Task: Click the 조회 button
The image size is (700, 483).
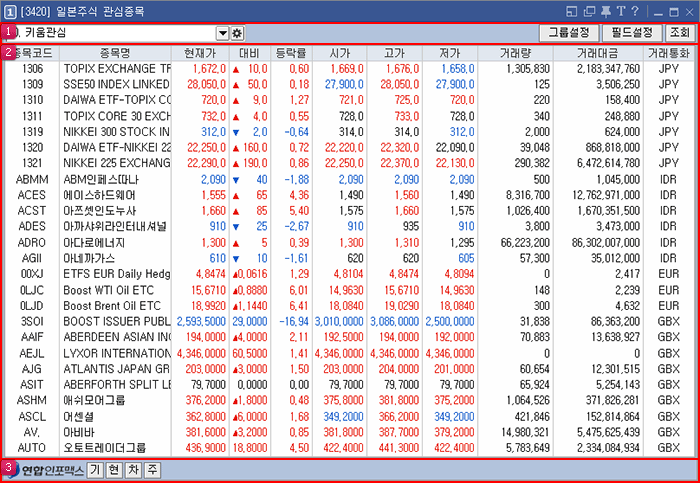Action: point(680,33)
